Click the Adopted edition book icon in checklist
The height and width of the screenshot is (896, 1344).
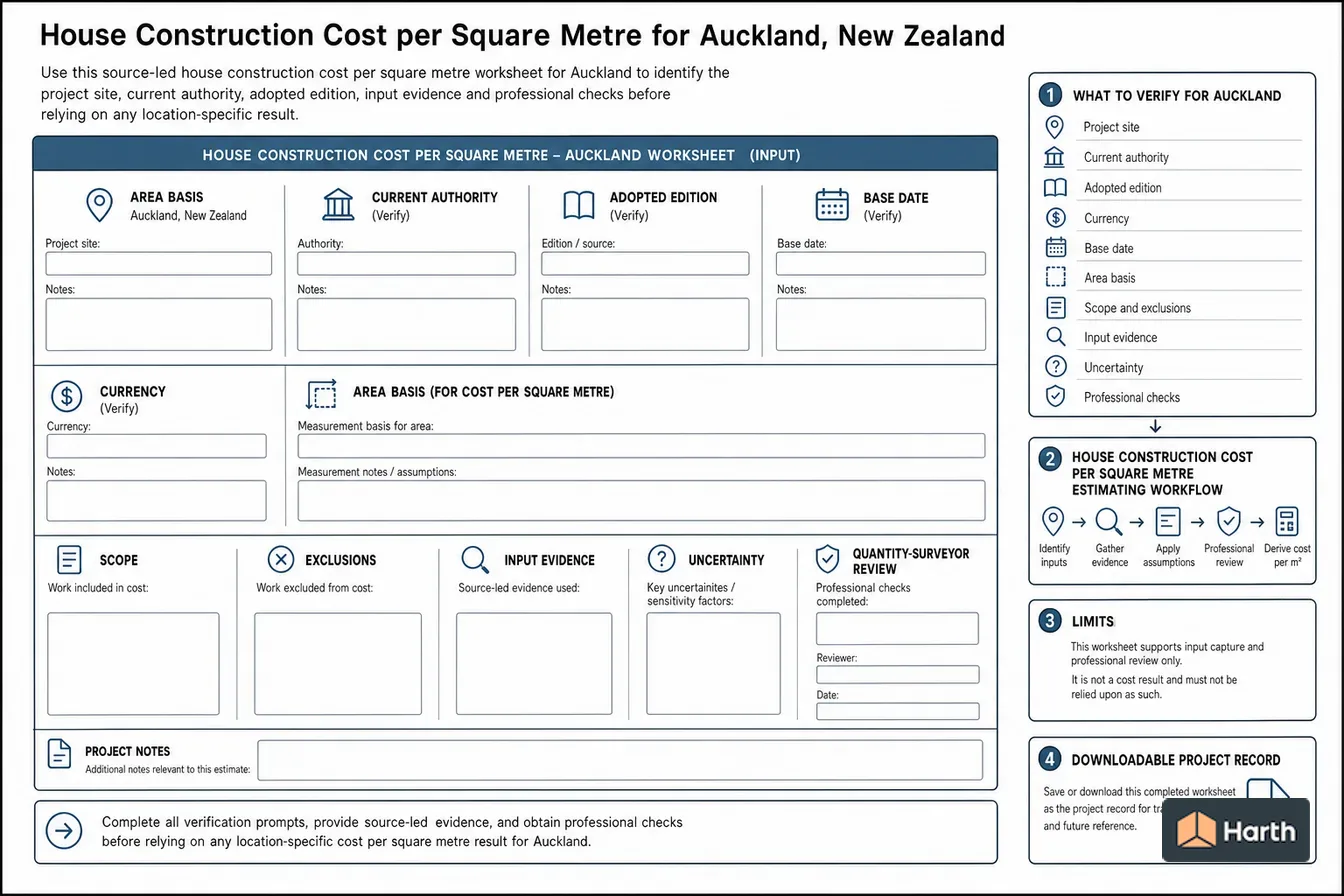(1055, 188)
